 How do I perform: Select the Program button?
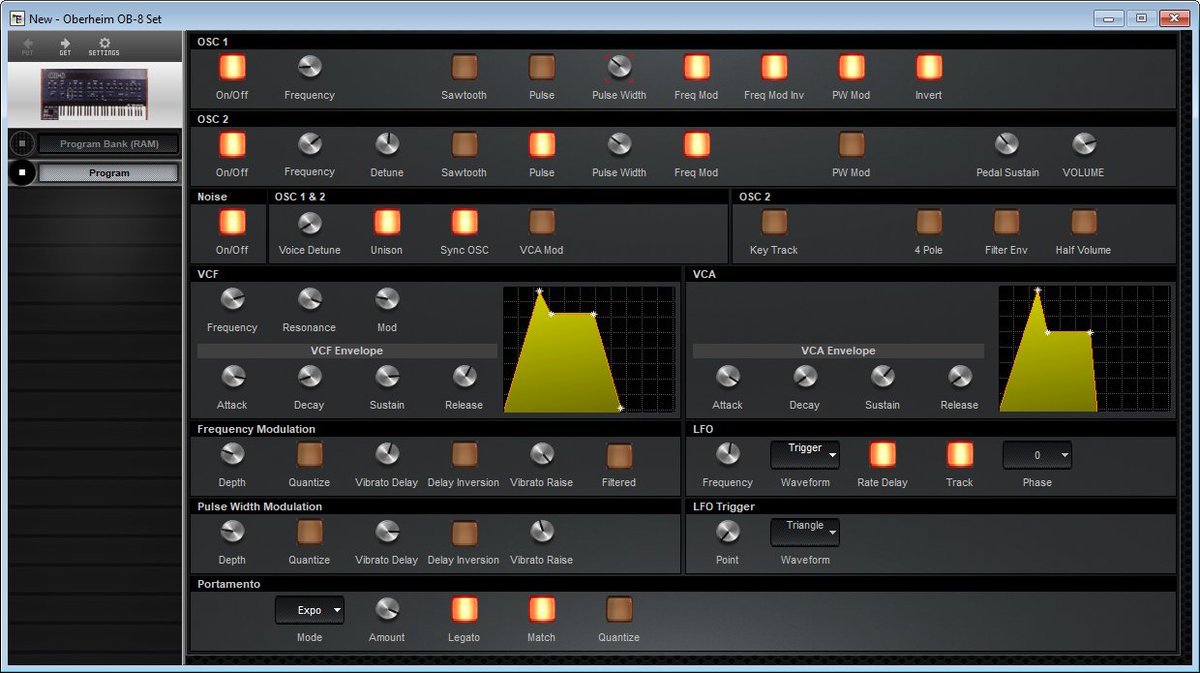click(109, 173)
